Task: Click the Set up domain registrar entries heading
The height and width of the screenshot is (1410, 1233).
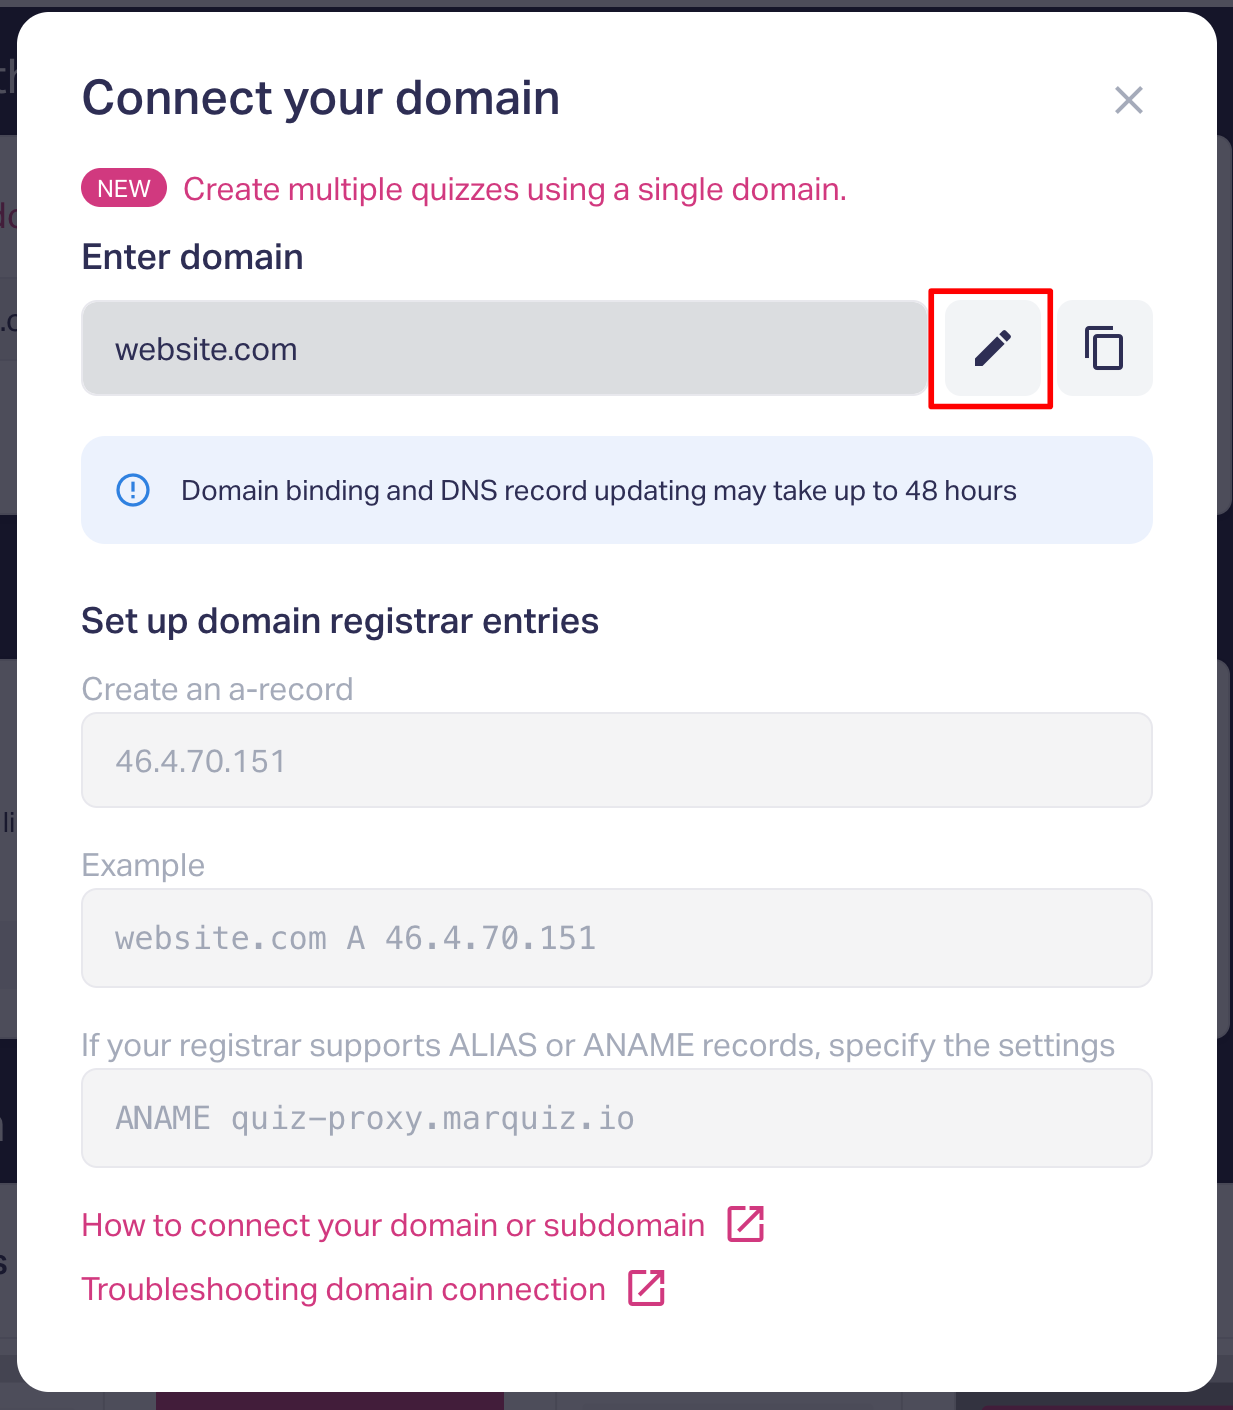Action: (340, 621)
